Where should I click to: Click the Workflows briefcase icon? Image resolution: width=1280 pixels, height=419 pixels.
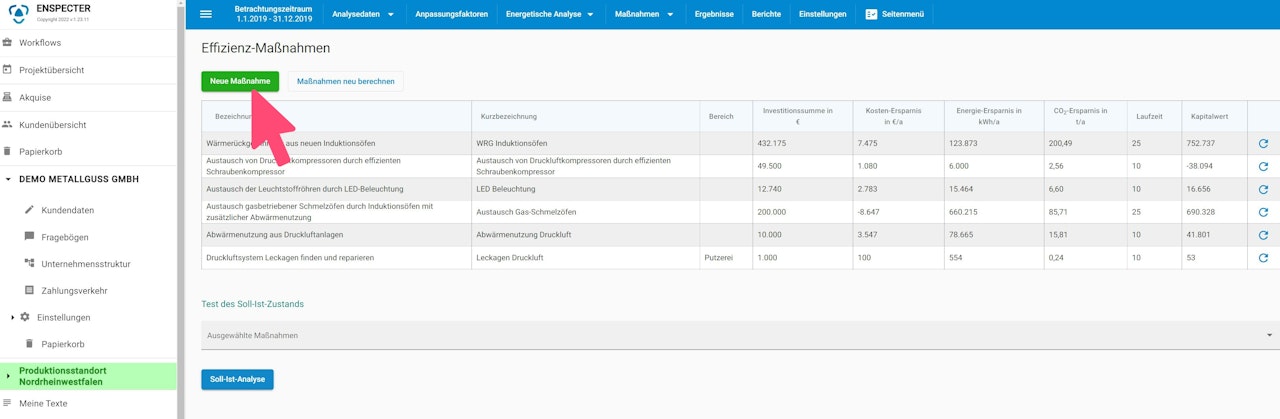(x=8, y=43)
